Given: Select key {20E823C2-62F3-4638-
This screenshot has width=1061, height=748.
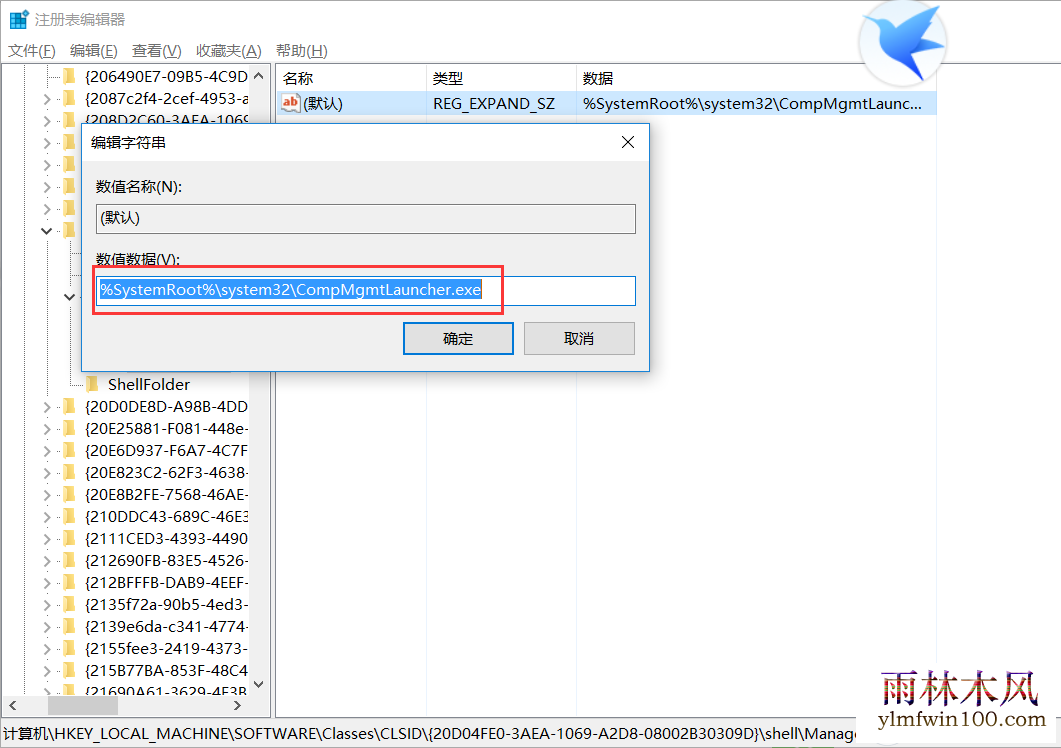Looking at the screenshot, I should (x=166, y=472).
